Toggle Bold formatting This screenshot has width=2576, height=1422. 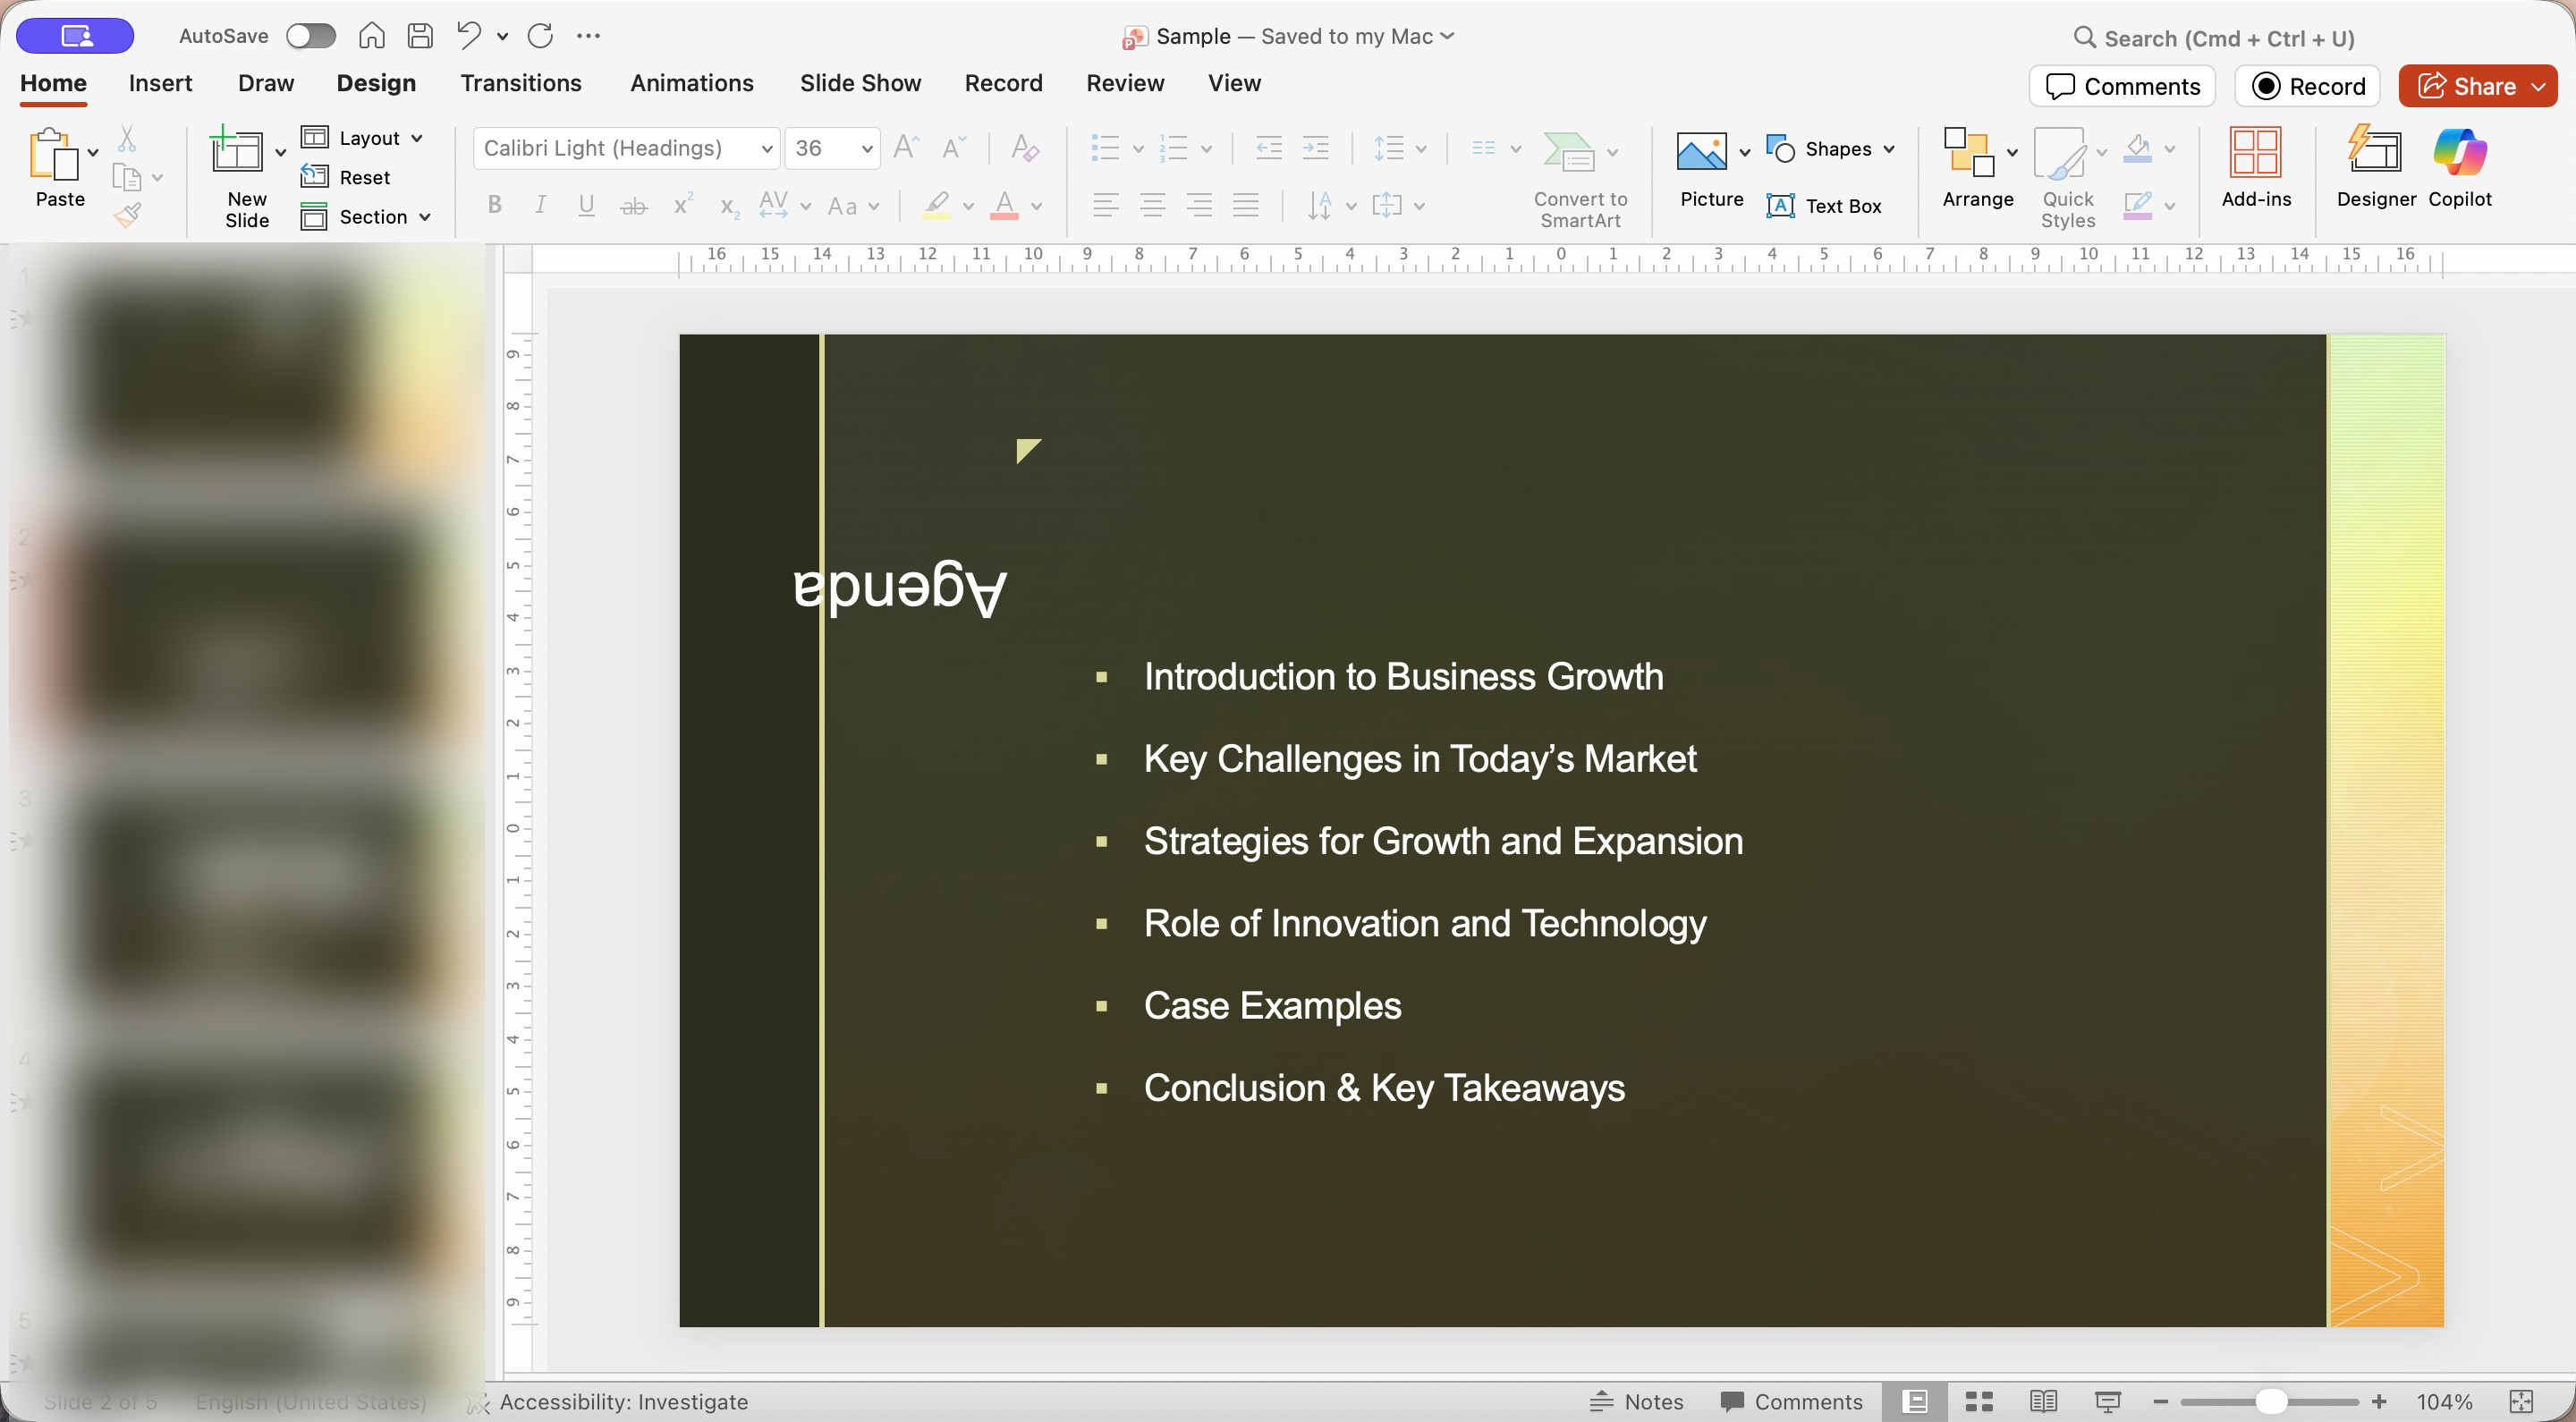494,206
